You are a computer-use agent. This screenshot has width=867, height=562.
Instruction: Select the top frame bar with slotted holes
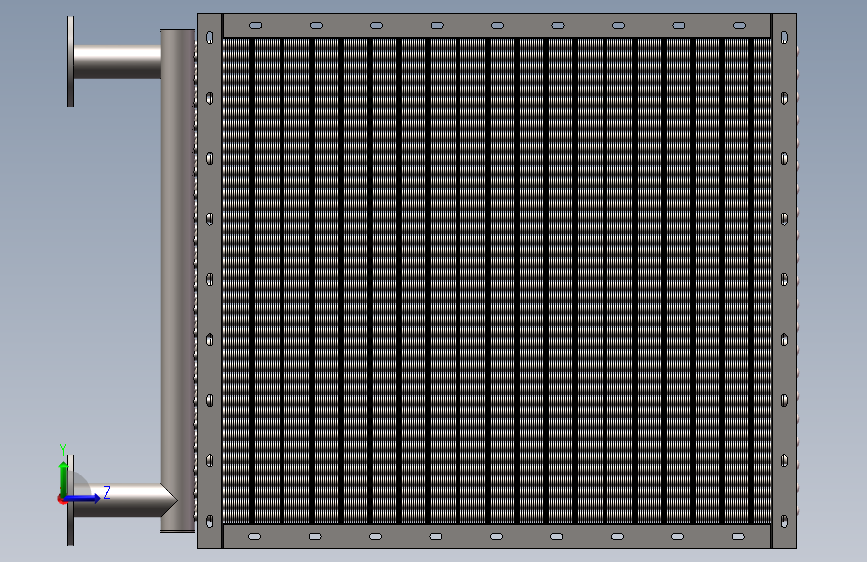tap(497, 25)
